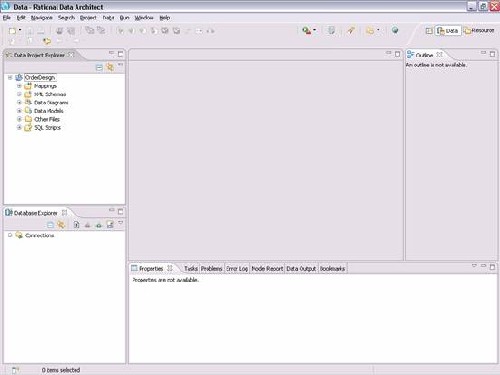Image resolution: width=500 pixels, height=375 pixels.
Task: Click the green connection icon in Database Explorer toolbar
Action: [x=99, y=225]
